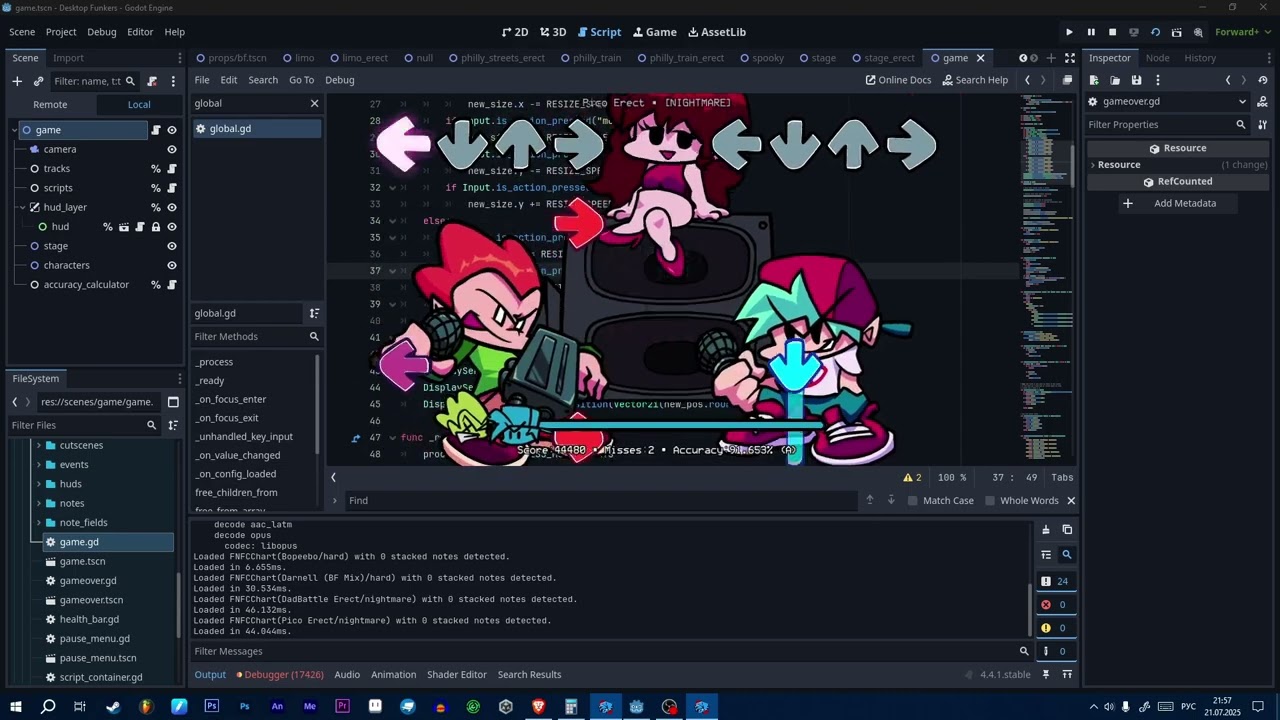Expand the cutscenes folder
Screen dimensions: 1280x720
tap(38, 446)
